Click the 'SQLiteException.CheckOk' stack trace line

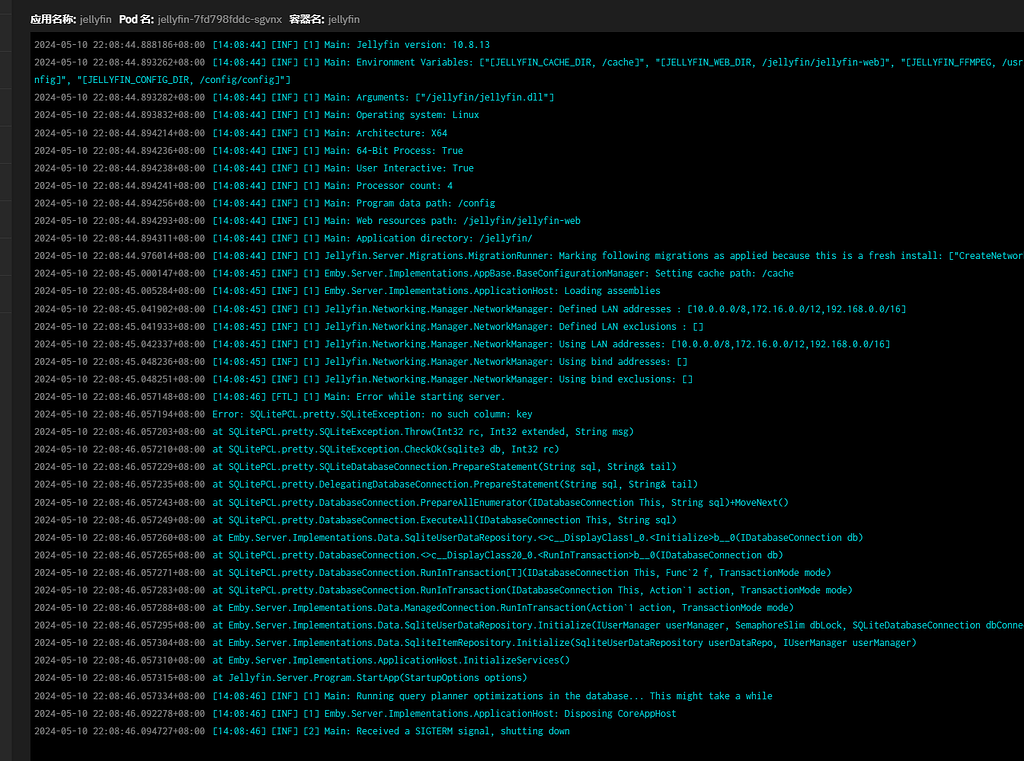[x=296, y=450]
